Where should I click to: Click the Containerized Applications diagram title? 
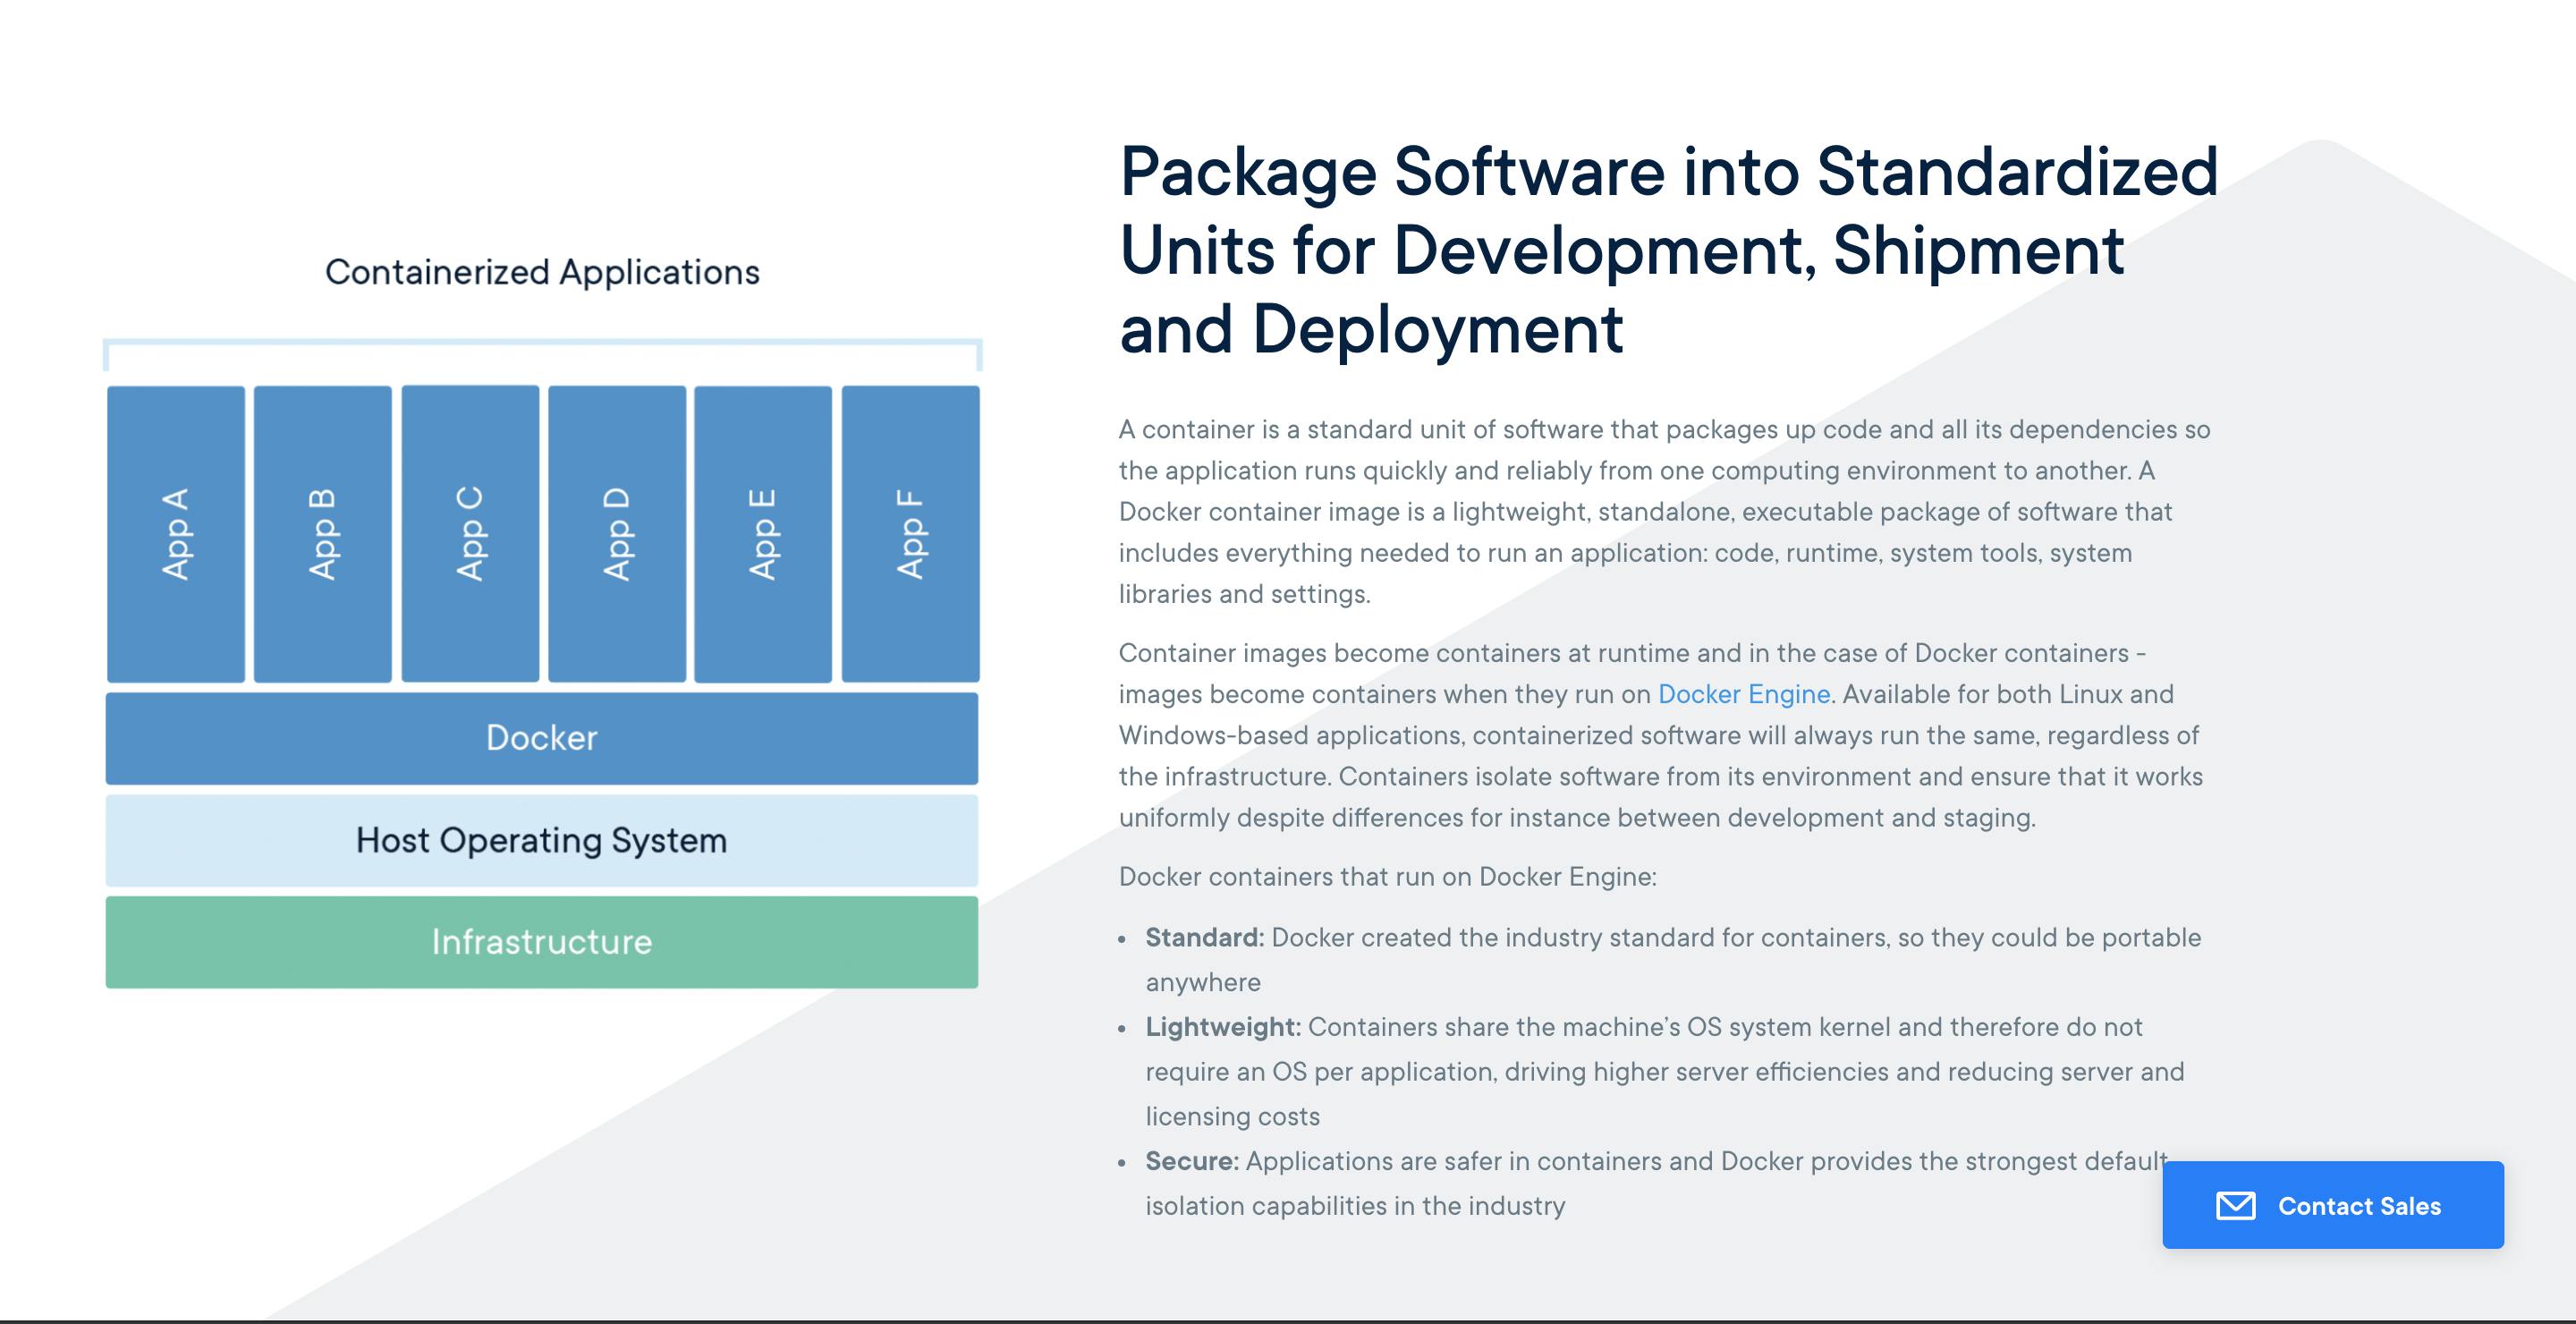pos(542,272)
